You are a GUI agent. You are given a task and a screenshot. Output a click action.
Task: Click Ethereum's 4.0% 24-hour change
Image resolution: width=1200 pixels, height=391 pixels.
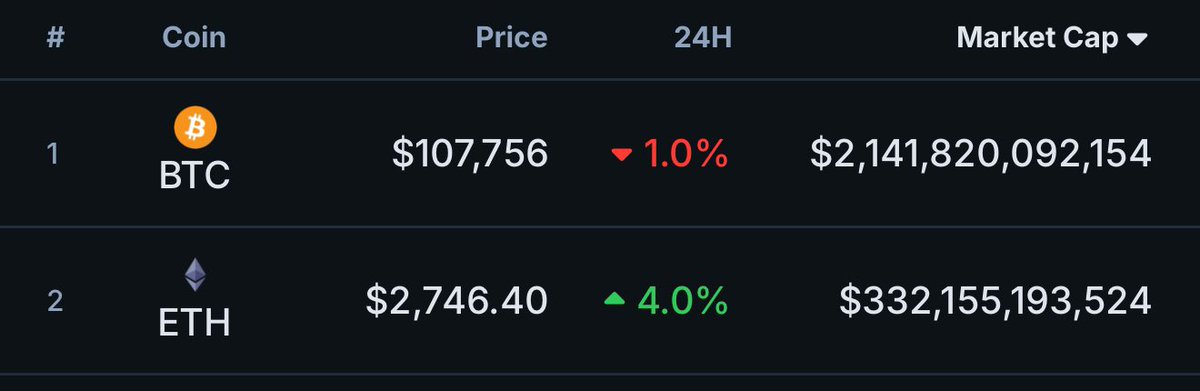coord(682,300)
